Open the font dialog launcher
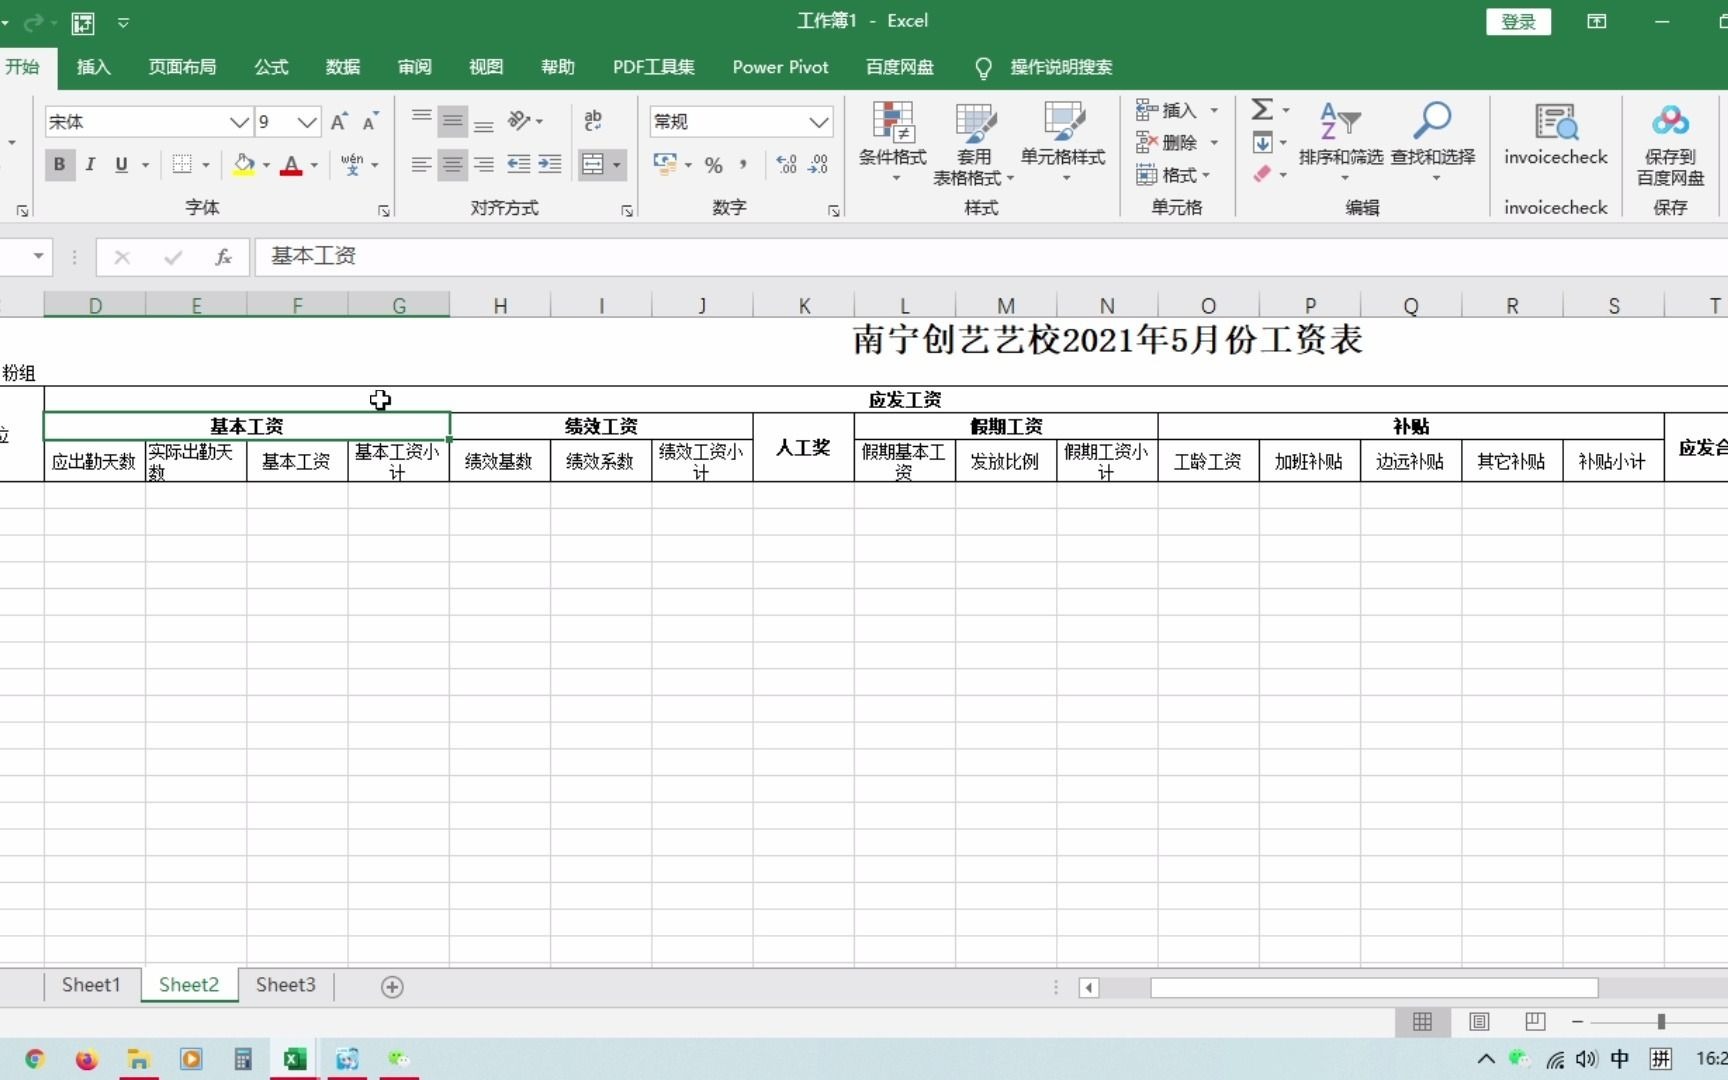Viewport: 1728px width, 1080px height. [383, 211]
